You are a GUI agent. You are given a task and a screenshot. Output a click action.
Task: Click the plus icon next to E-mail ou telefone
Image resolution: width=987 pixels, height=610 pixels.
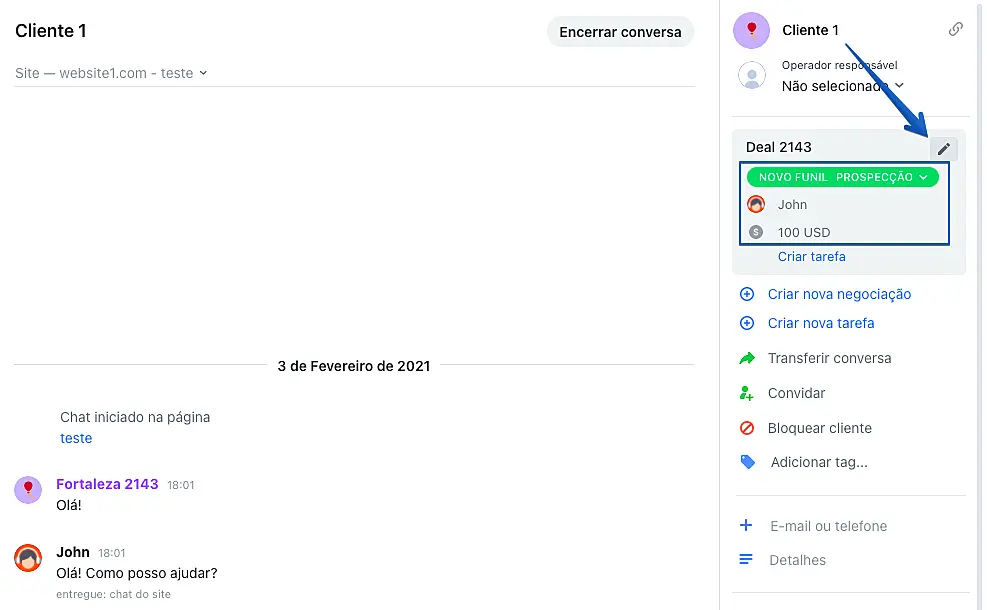(x=746, y=525)
